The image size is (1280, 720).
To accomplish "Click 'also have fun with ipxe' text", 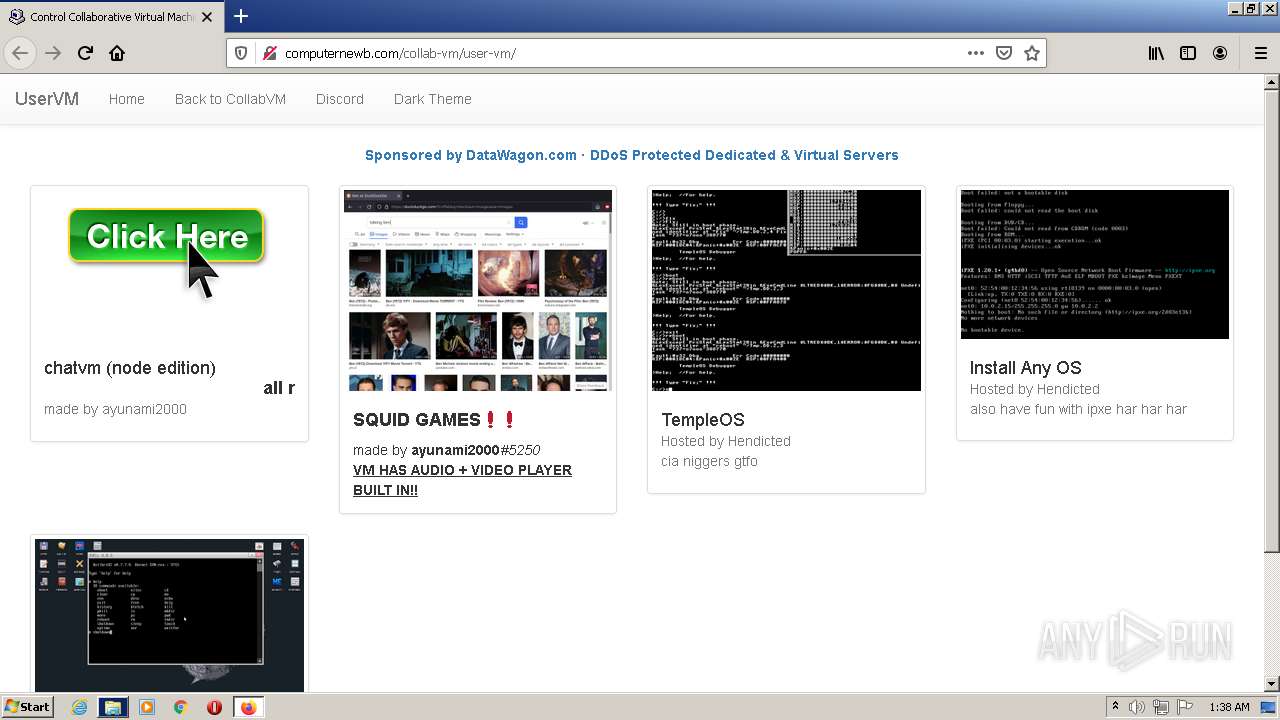I will (x=1078, y=409).
